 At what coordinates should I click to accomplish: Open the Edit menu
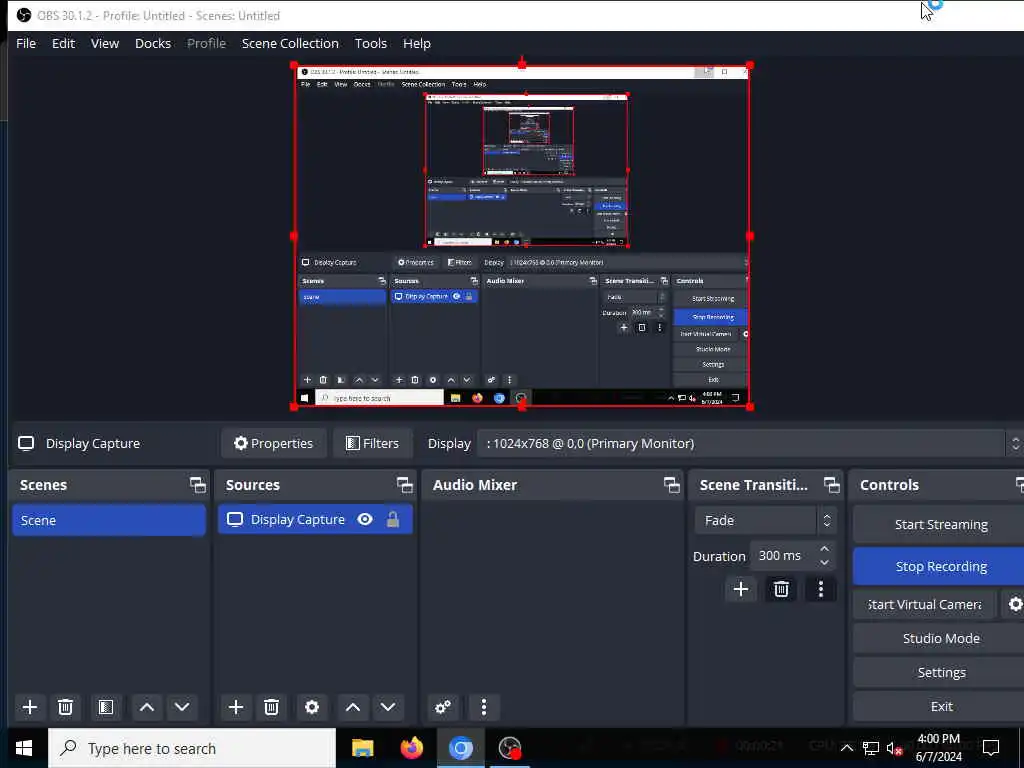click(x=63, y=43)
